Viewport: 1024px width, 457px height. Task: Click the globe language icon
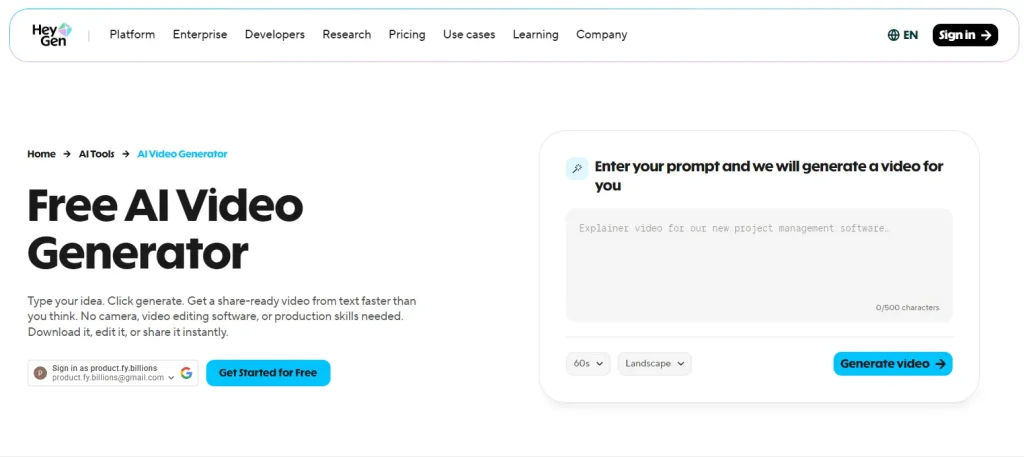pyautogui.click(x=893, y=35)
